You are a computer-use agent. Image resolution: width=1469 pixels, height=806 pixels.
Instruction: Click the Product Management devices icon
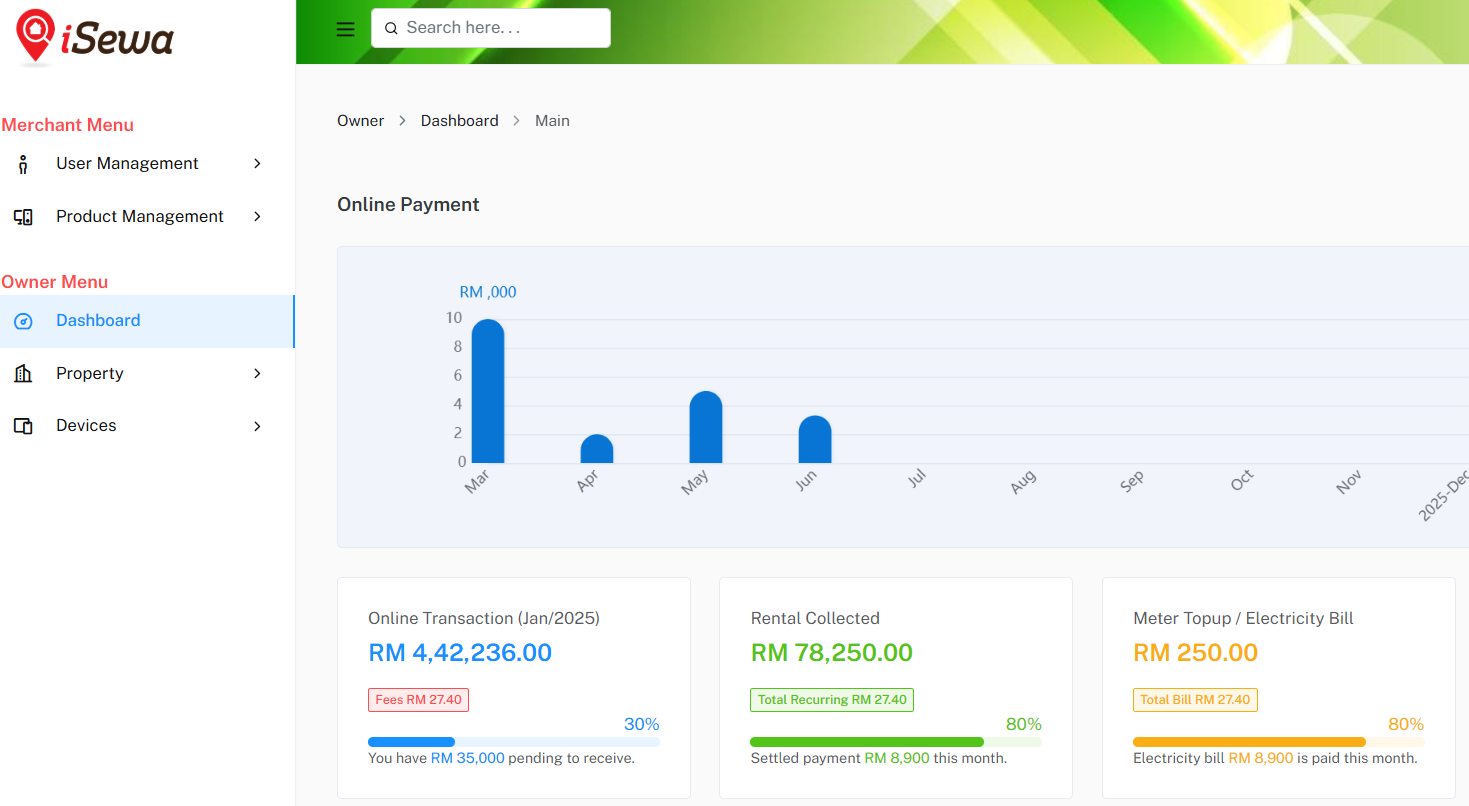click(23, 217)
